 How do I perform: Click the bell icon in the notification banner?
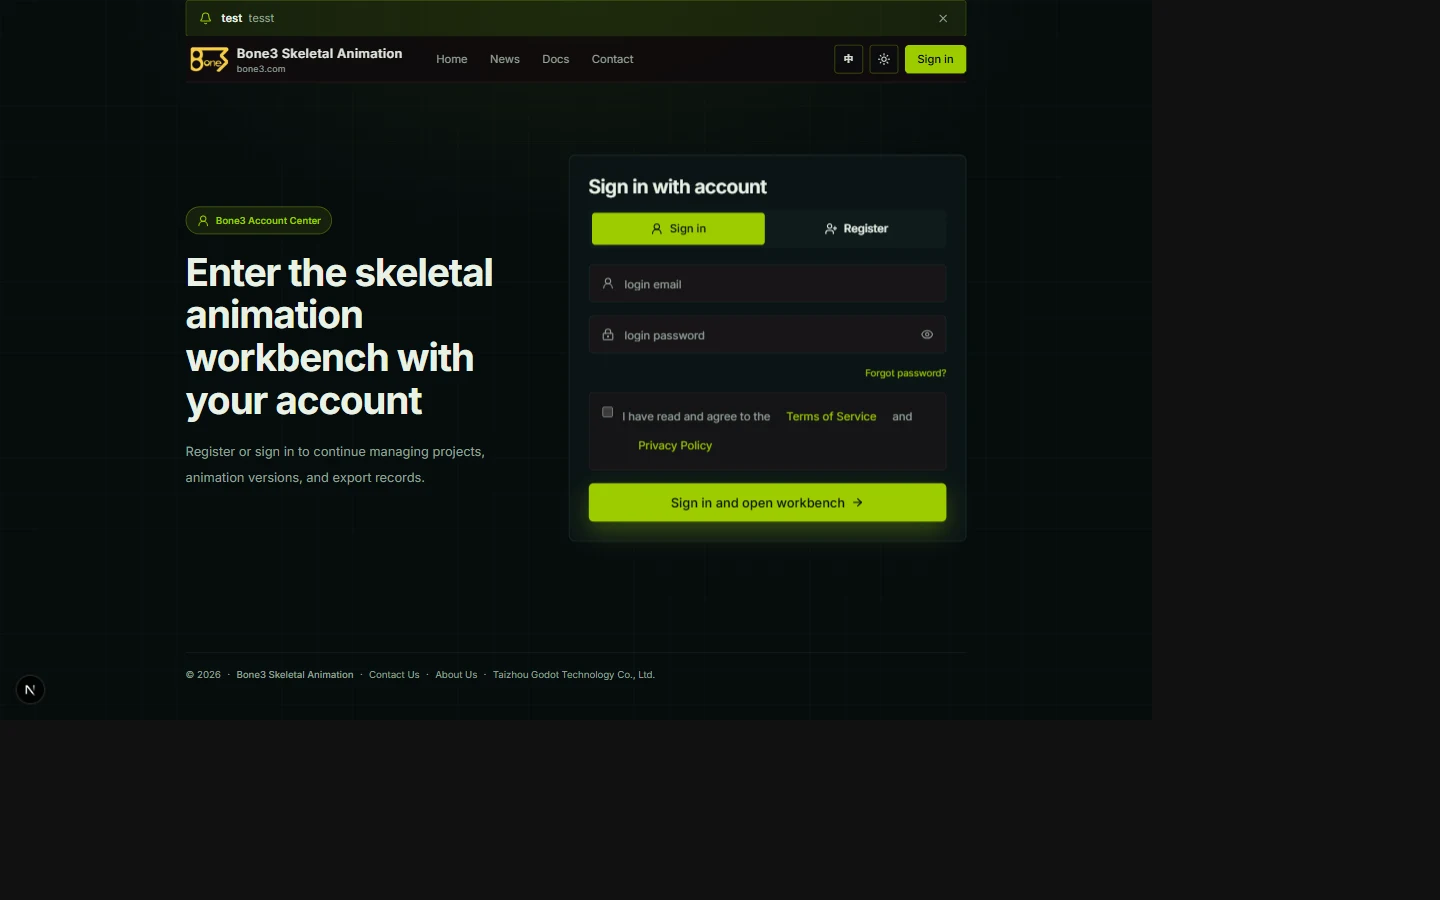pos(205,18)
